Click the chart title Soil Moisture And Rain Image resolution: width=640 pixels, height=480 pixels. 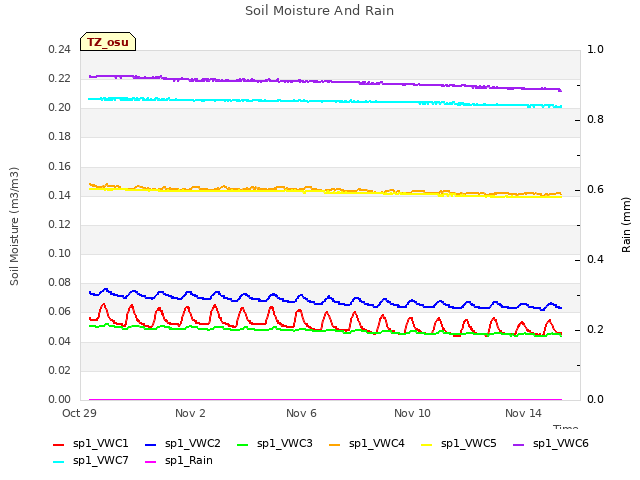(320, 11)
